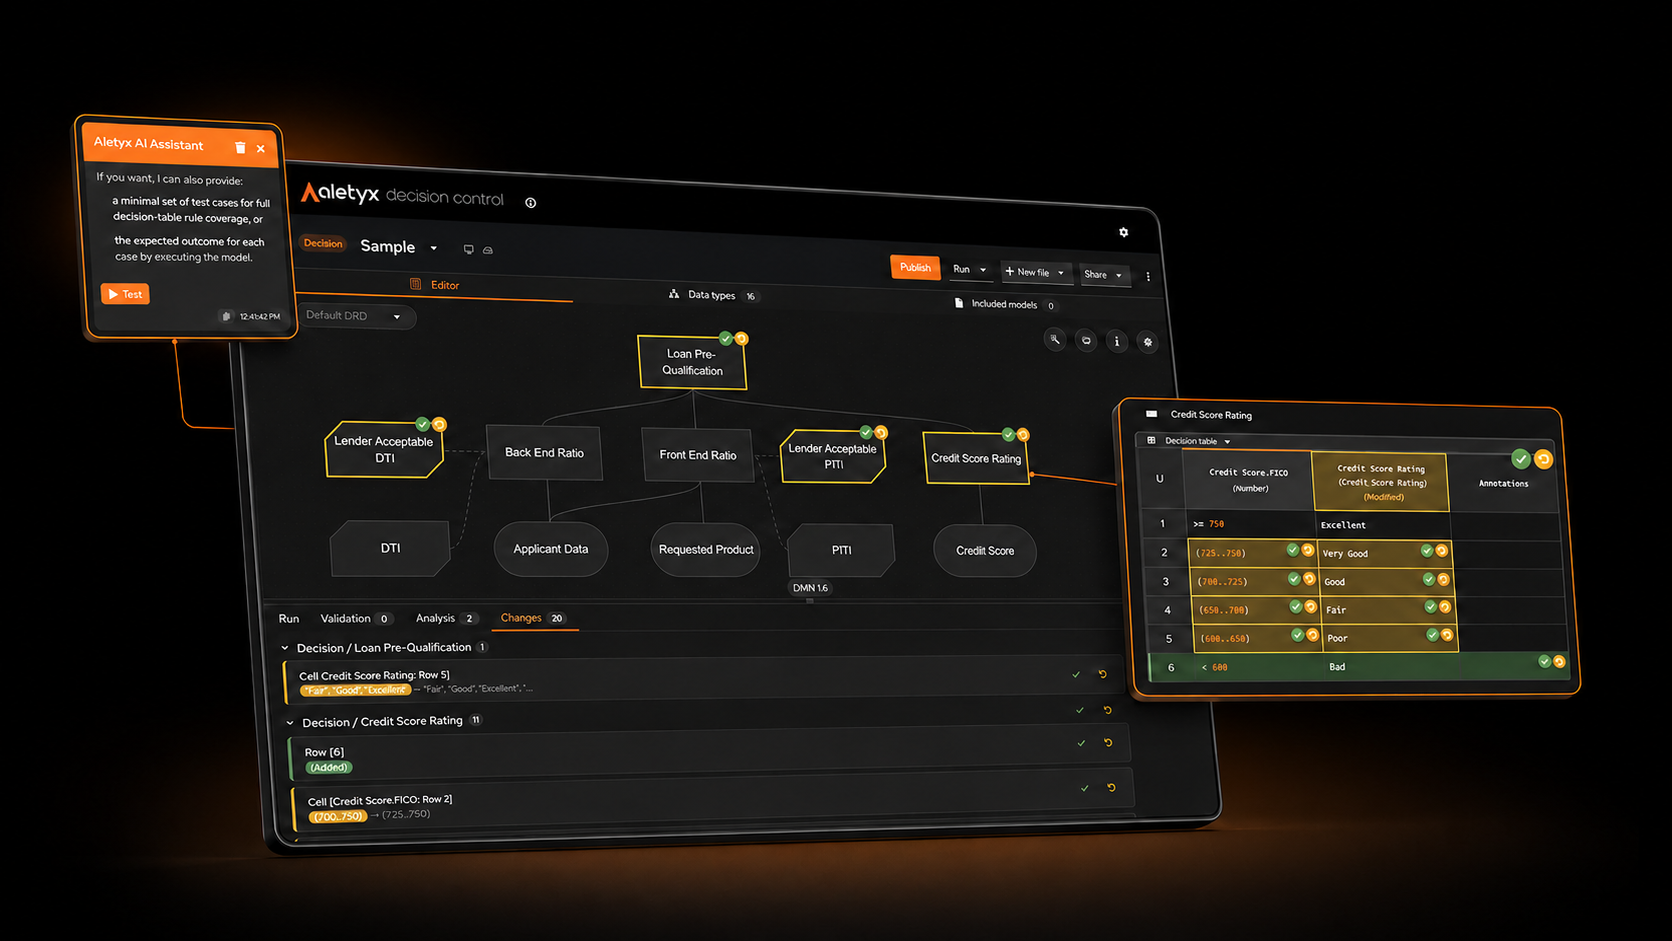Accept changes on Lender Acceptable PITI node

click(866, 432)
